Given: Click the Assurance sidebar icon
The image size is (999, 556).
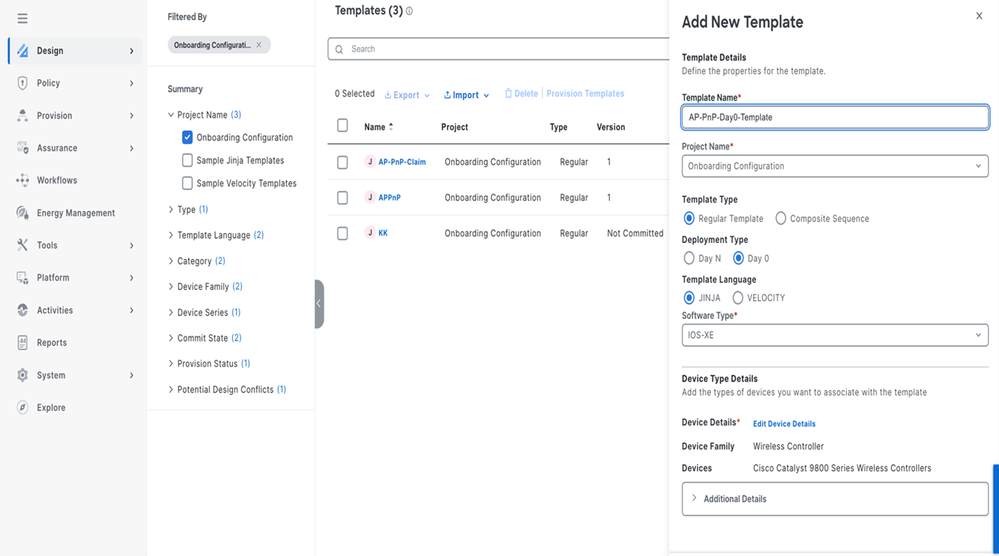Looking at the screenshot, I should (22, 148).
